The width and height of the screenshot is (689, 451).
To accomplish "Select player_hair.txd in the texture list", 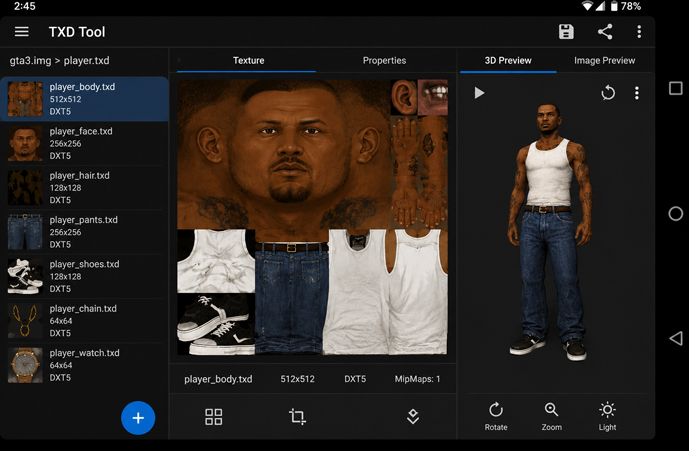I will click(x=84, y=188).
